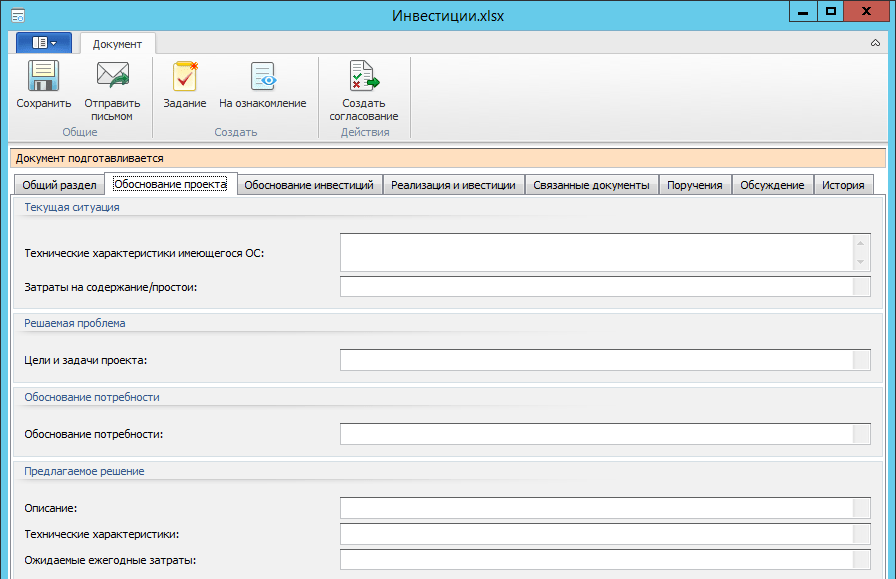The height and width of the screenshot is (579, 896).
Task: Click Создать согласование icon
Action: pyautogui.click(x=363, y=77)
